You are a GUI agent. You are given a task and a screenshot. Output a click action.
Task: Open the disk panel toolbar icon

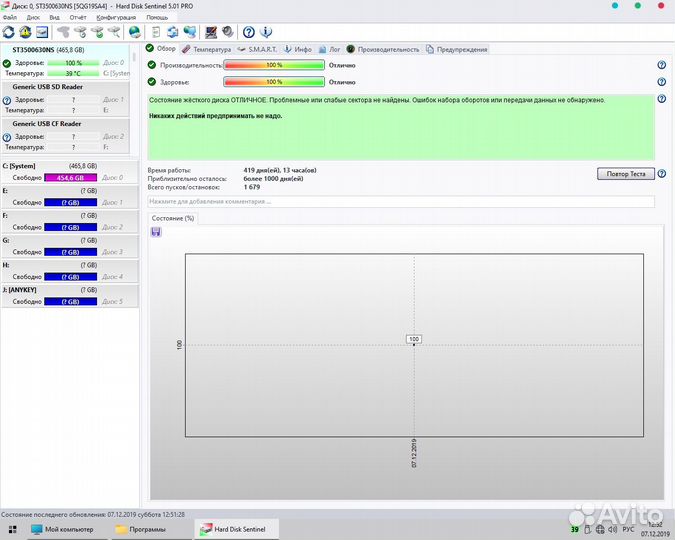click(42, 32)
